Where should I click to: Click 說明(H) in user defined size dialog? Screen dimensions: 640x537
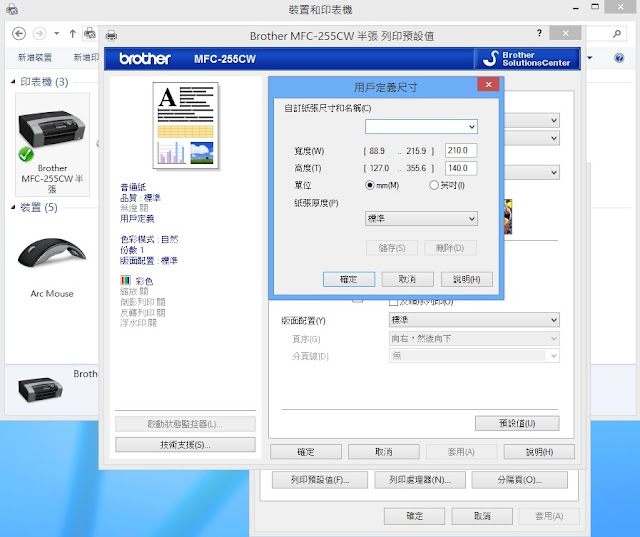click(467, 279)
